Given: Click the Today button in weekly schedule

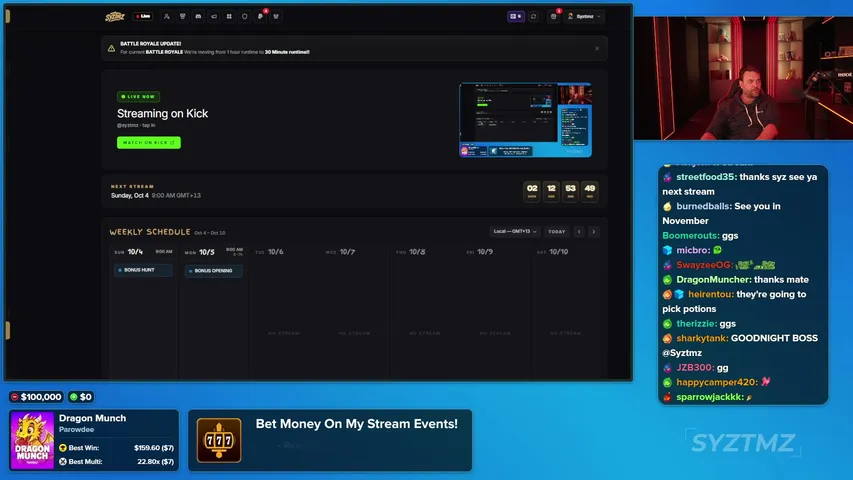Looking at the screenshot, I should (x=557, y=232).
